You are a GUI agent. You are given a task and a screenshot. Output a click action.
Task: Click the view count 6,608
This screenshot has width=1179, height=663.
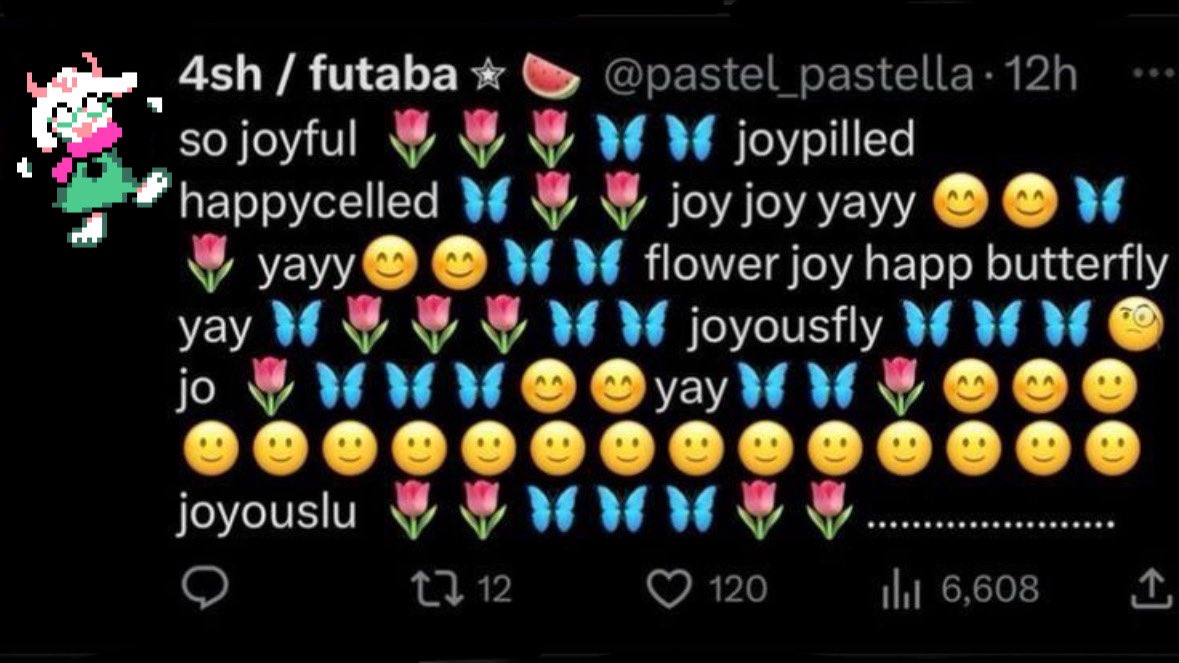[x=990, y=589]
